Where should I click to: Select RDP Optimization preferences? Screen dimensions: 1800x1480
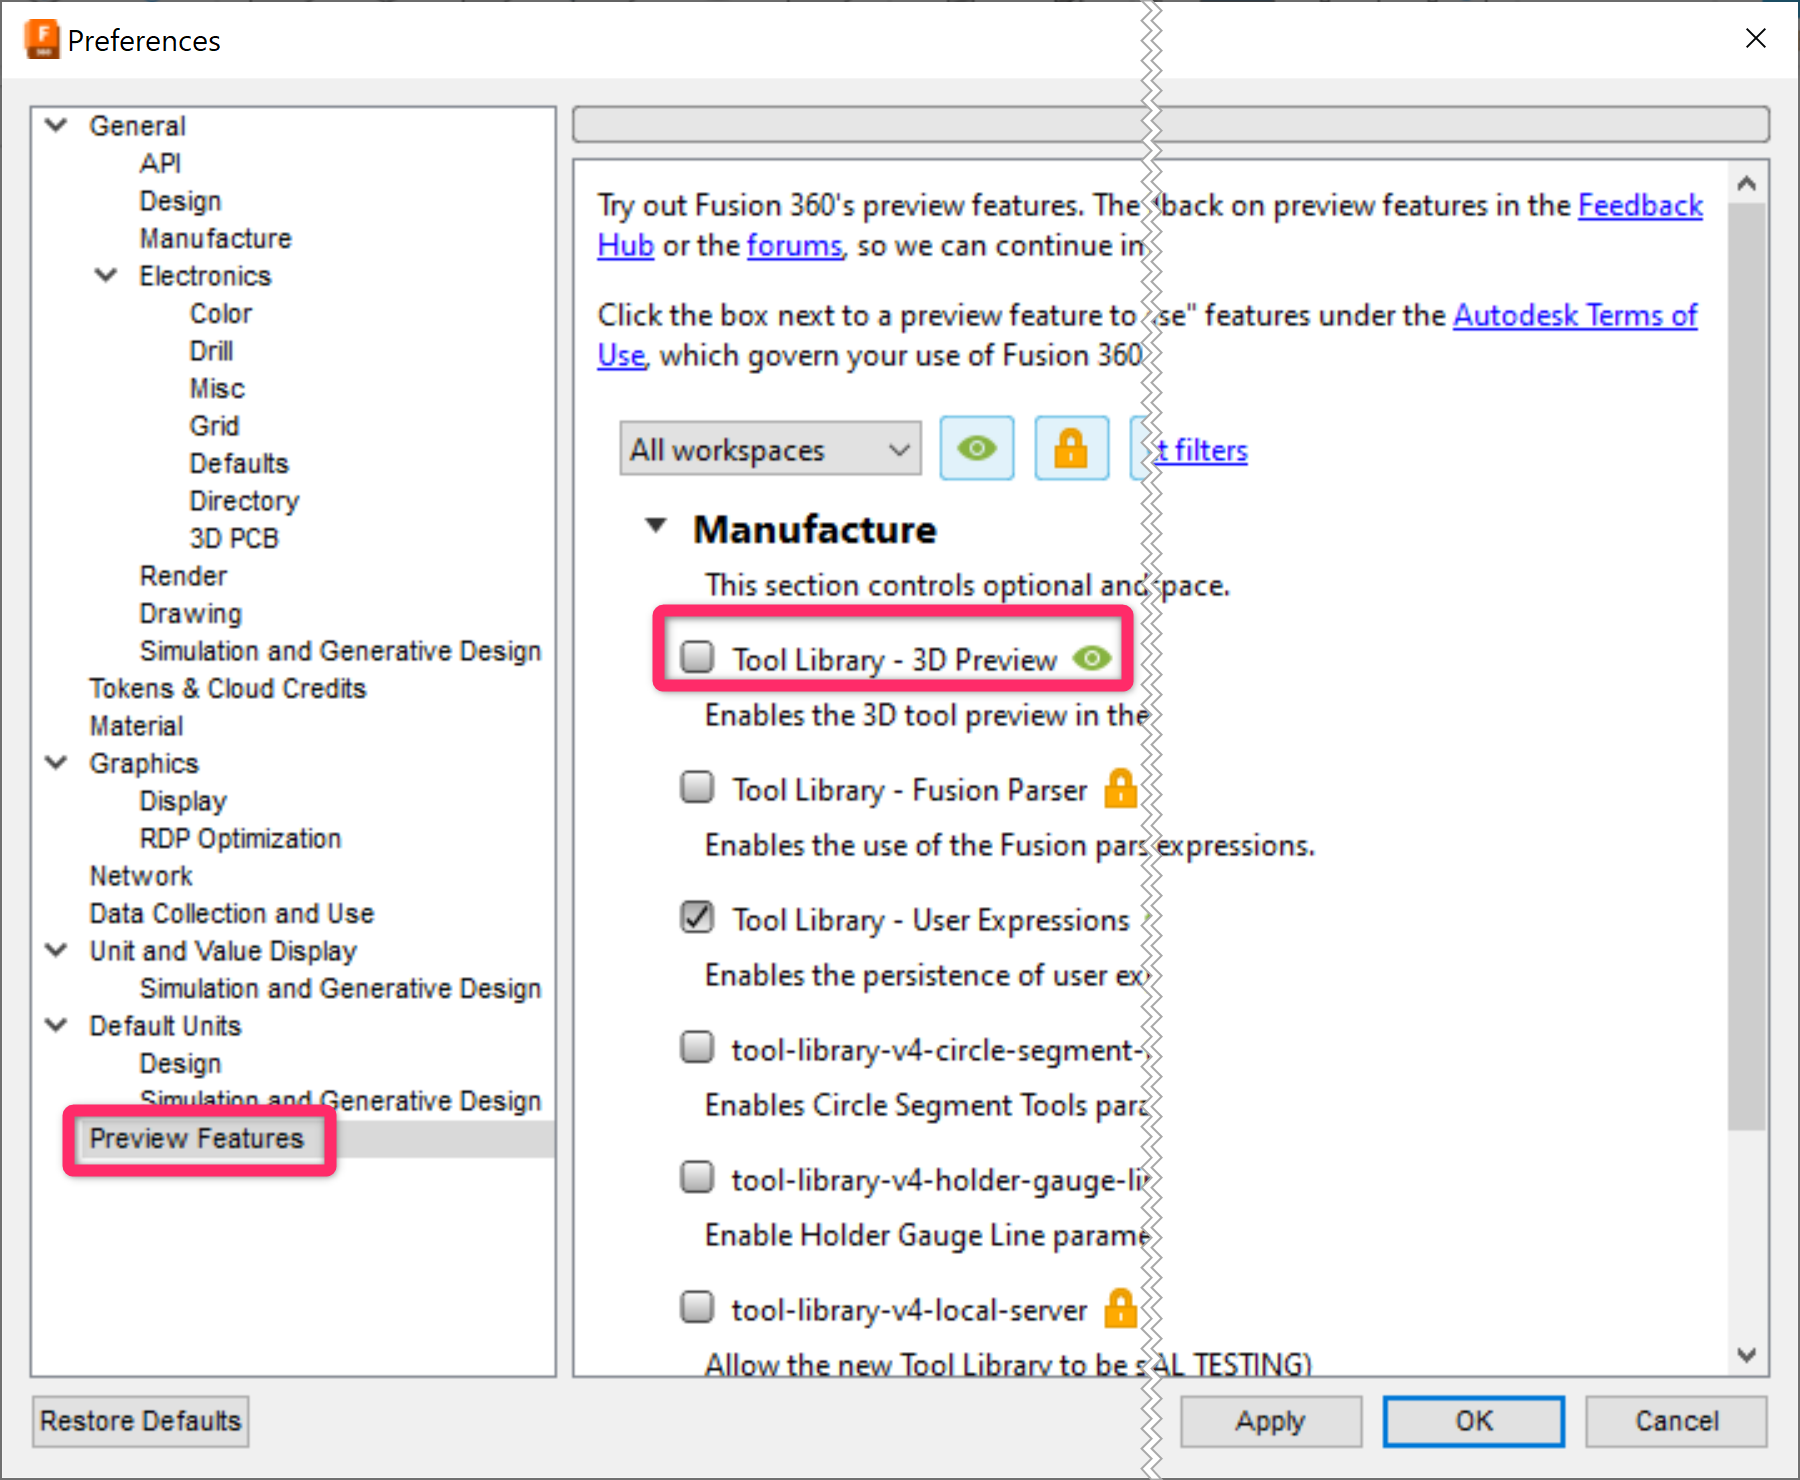coord(240,838)
